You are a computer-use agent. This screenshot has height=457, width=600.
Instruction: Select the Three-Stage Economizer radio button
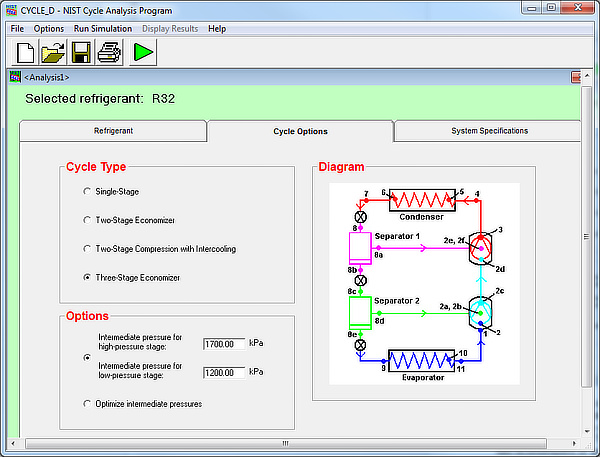point(87,277)
